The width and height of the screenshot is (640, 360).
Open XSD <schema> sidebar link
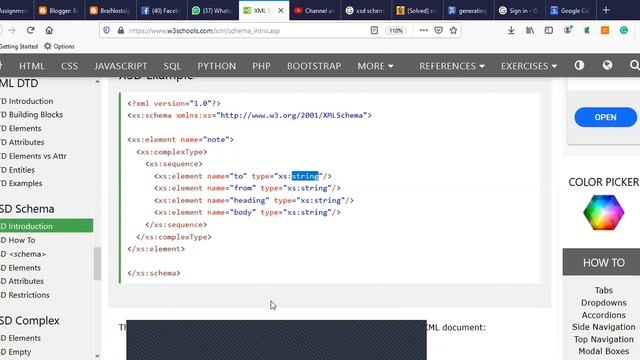pos(23,254)
